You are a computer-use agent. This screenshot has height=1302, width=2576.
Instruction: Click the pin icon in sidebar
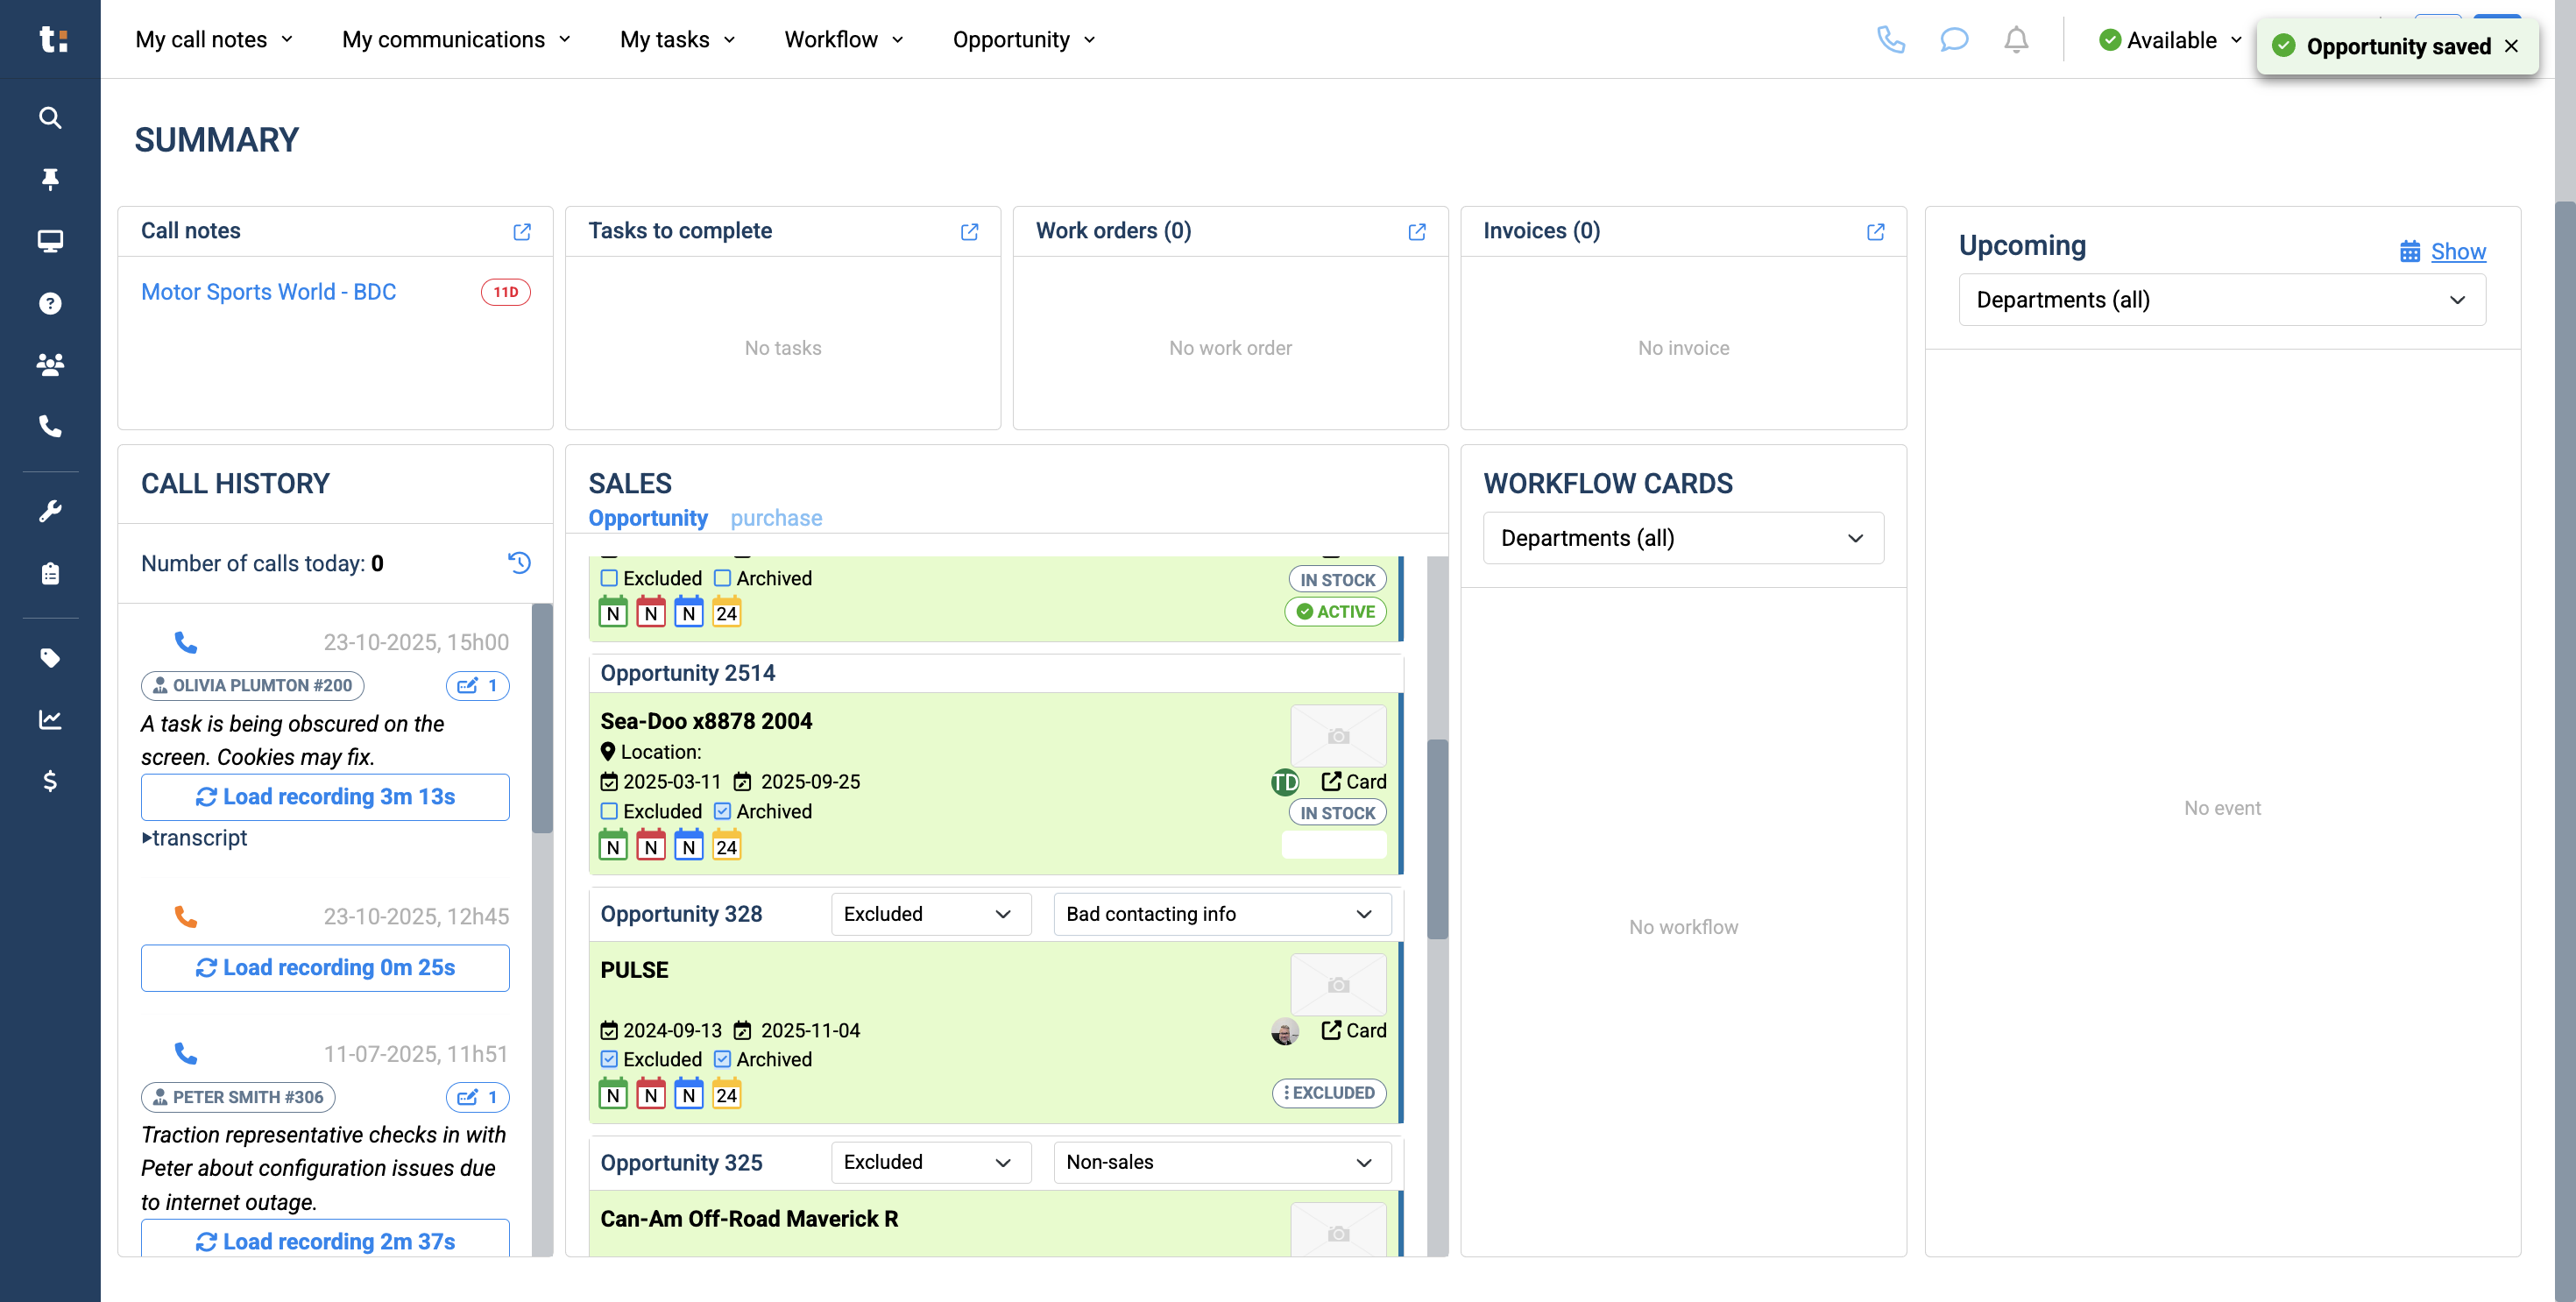(x=50, y=179)
